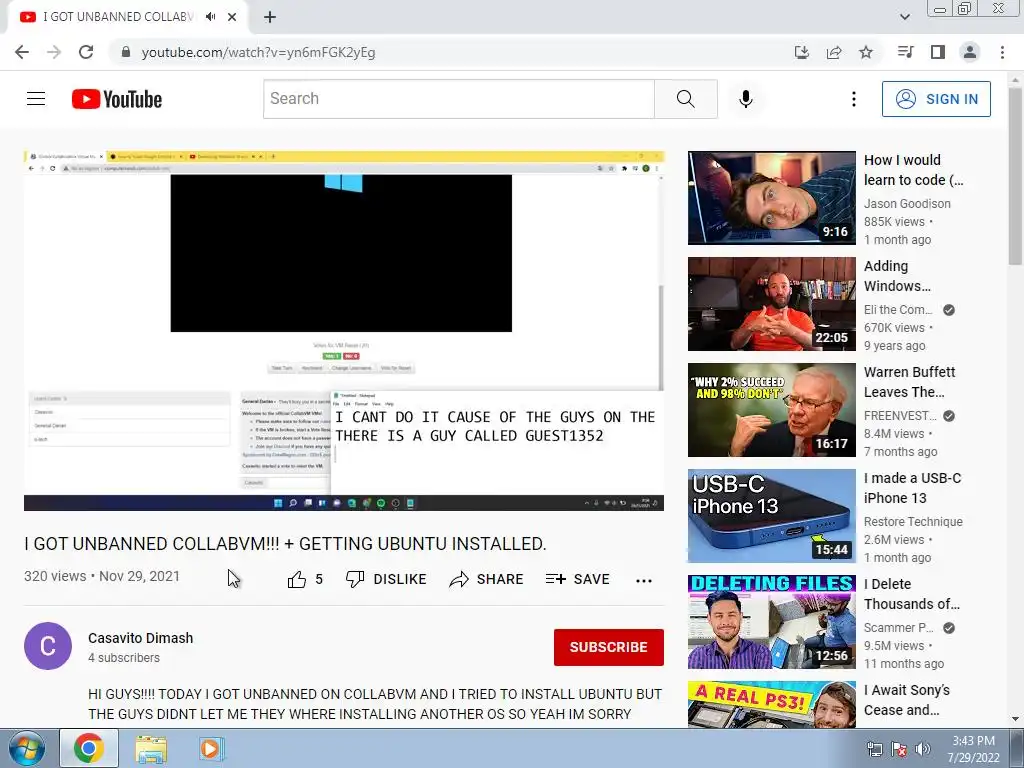Click channel name Restore Technique
The width and height of the screenshot is (1024, 768).
click(913, 522)
